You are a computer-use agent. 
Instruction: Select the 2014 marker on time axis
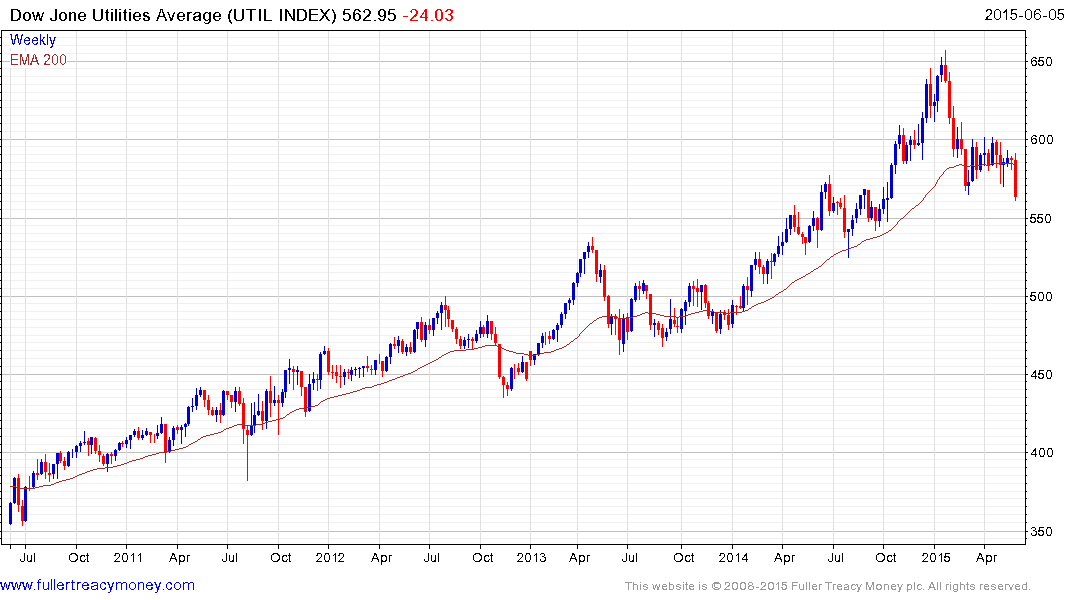tap(733, 557)
